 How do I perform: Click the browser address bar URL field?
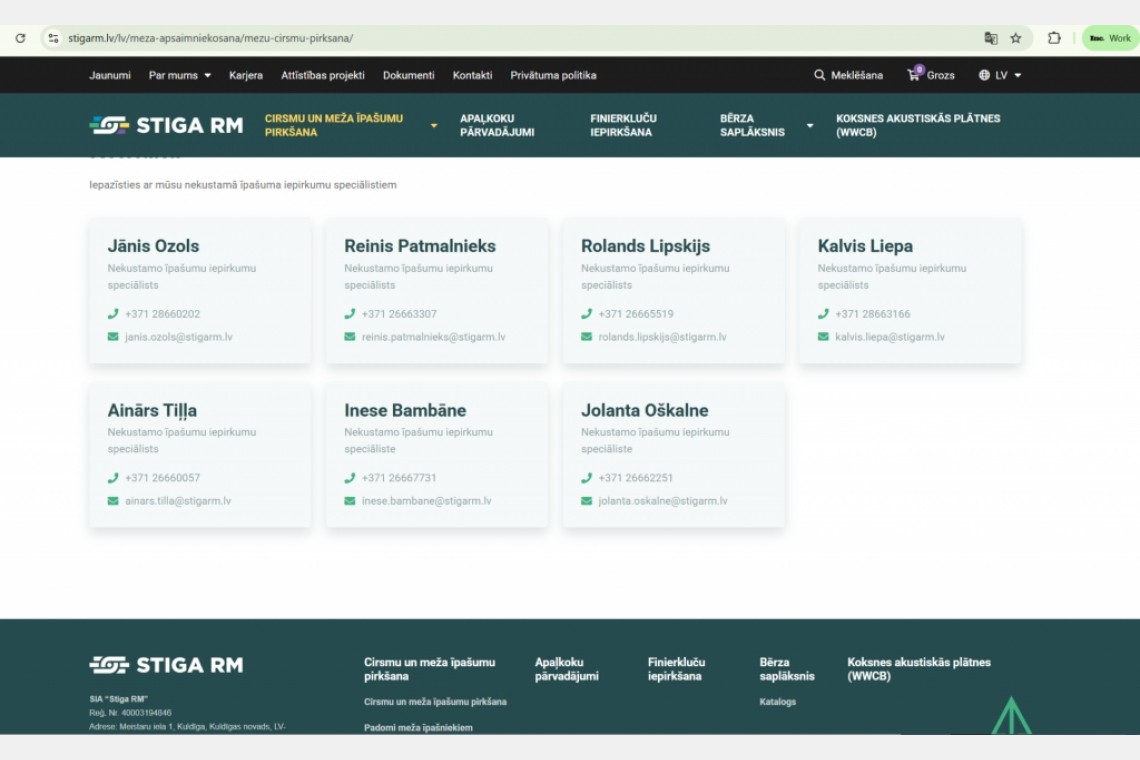coord(500,38)
